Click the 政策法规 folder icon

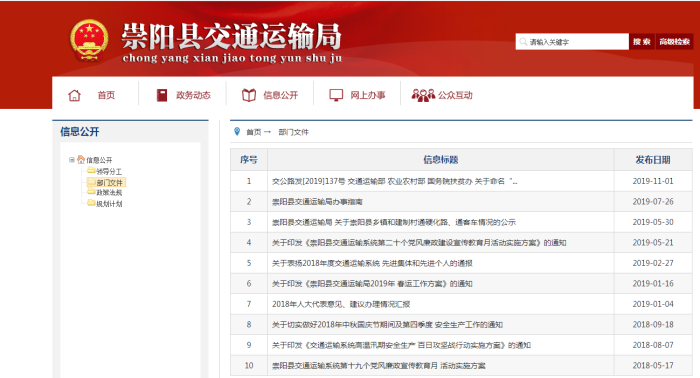point(91,192)
